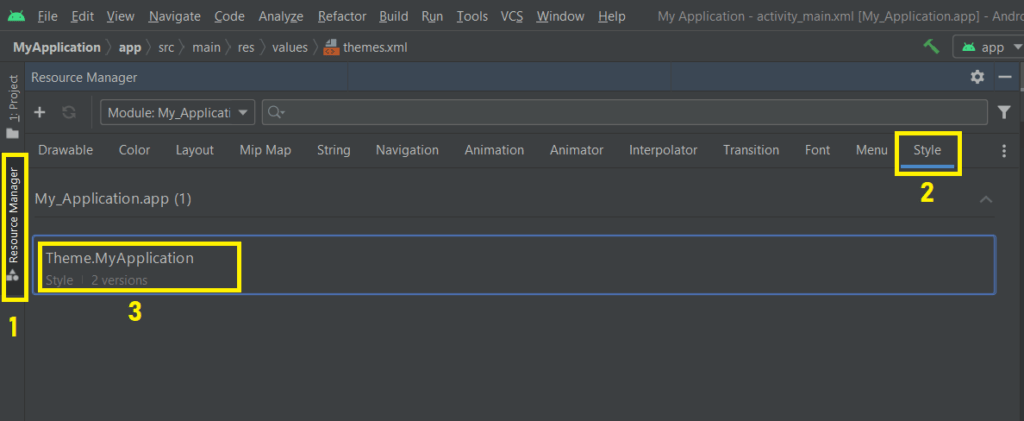The height and width of the screenshot is (421, 1024).
Task: Open the View menu
Action: click(120, 16)
